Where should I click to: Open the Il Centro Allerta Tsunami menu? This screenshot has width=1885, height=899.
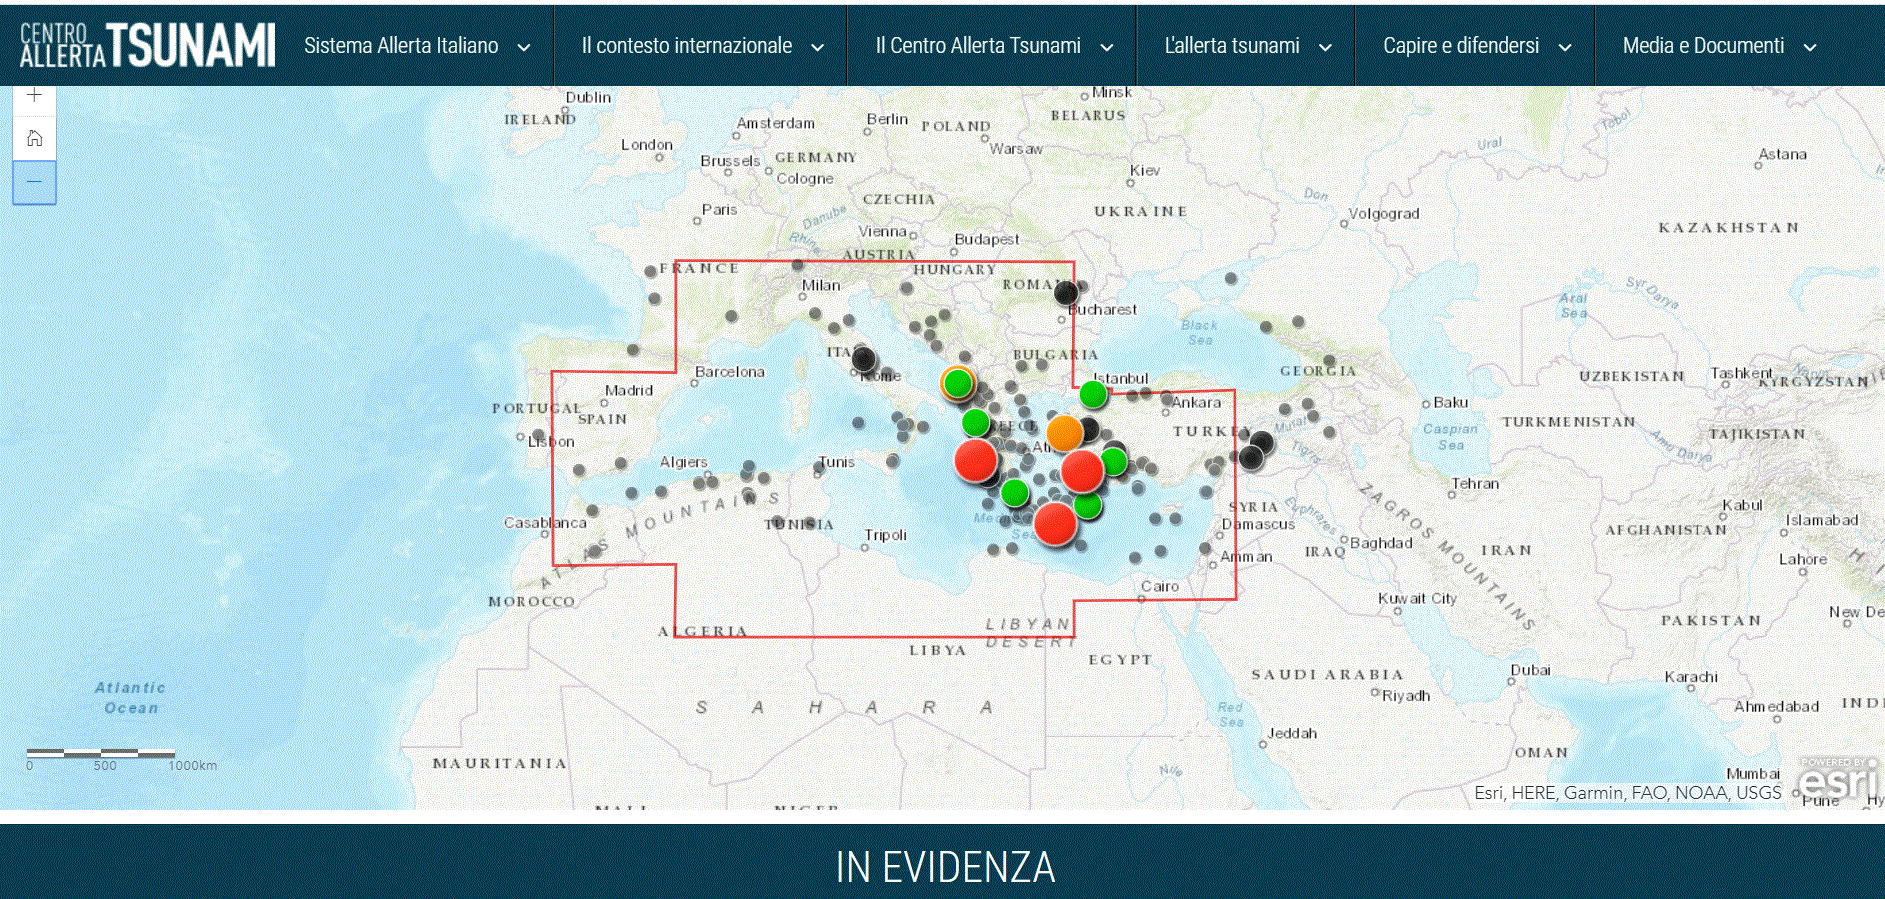[978, 46]
